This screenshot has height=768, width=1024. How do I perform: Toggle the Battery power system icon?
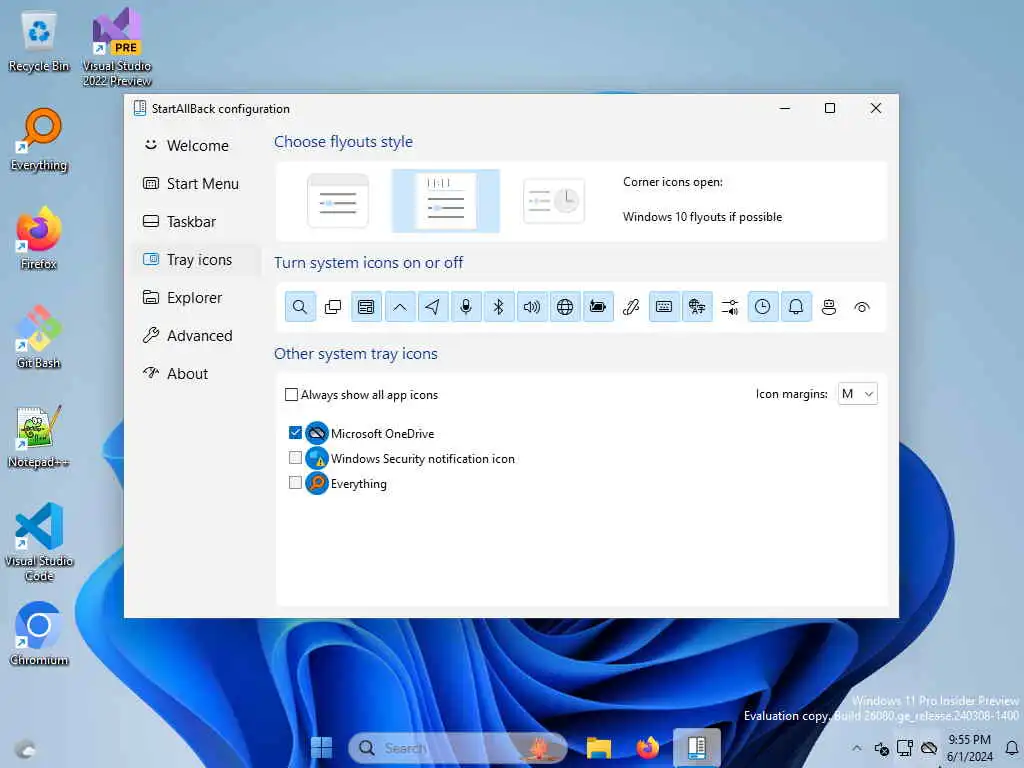[598, 307]
